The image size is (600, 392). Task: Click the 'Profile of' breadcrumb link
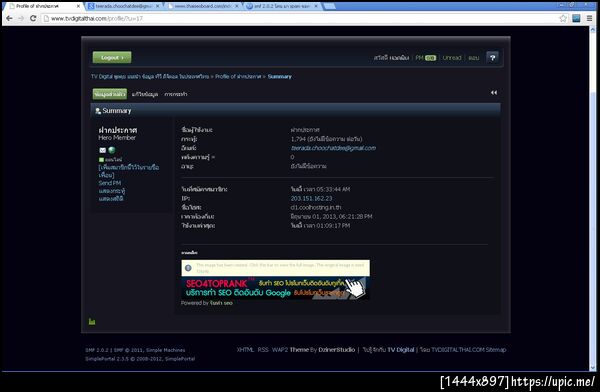point(238,77)
